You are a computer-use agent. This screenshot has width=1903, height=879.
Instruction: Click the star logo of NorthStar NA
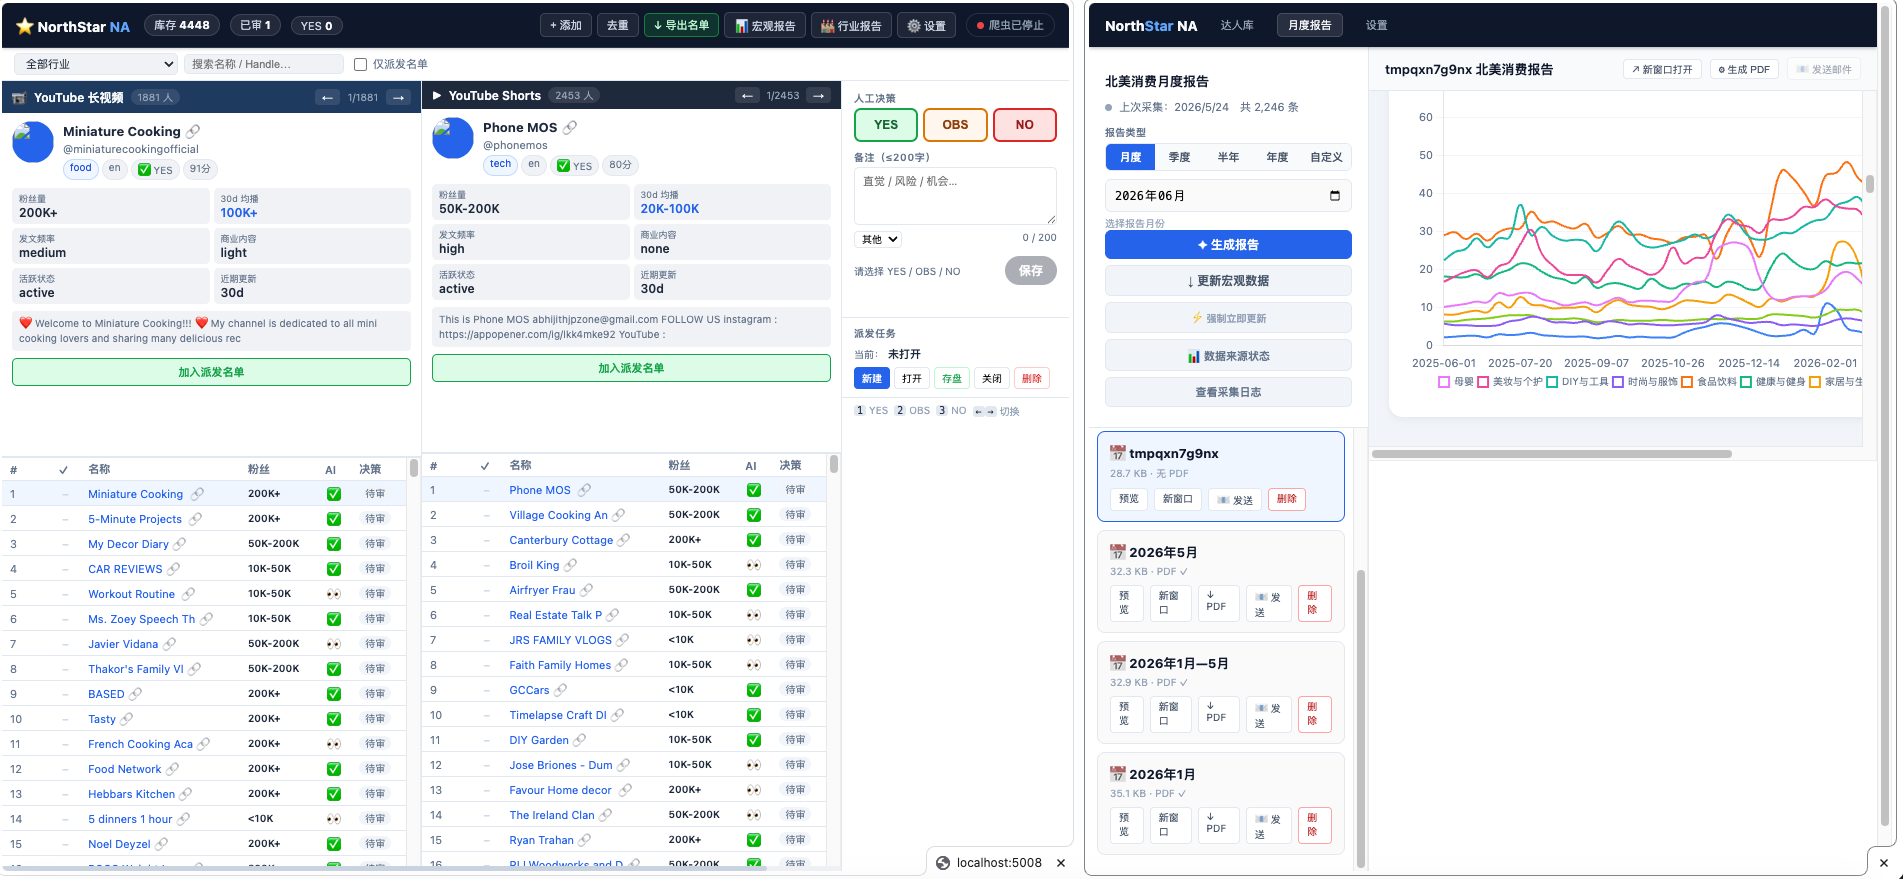[x=25, y=26]
